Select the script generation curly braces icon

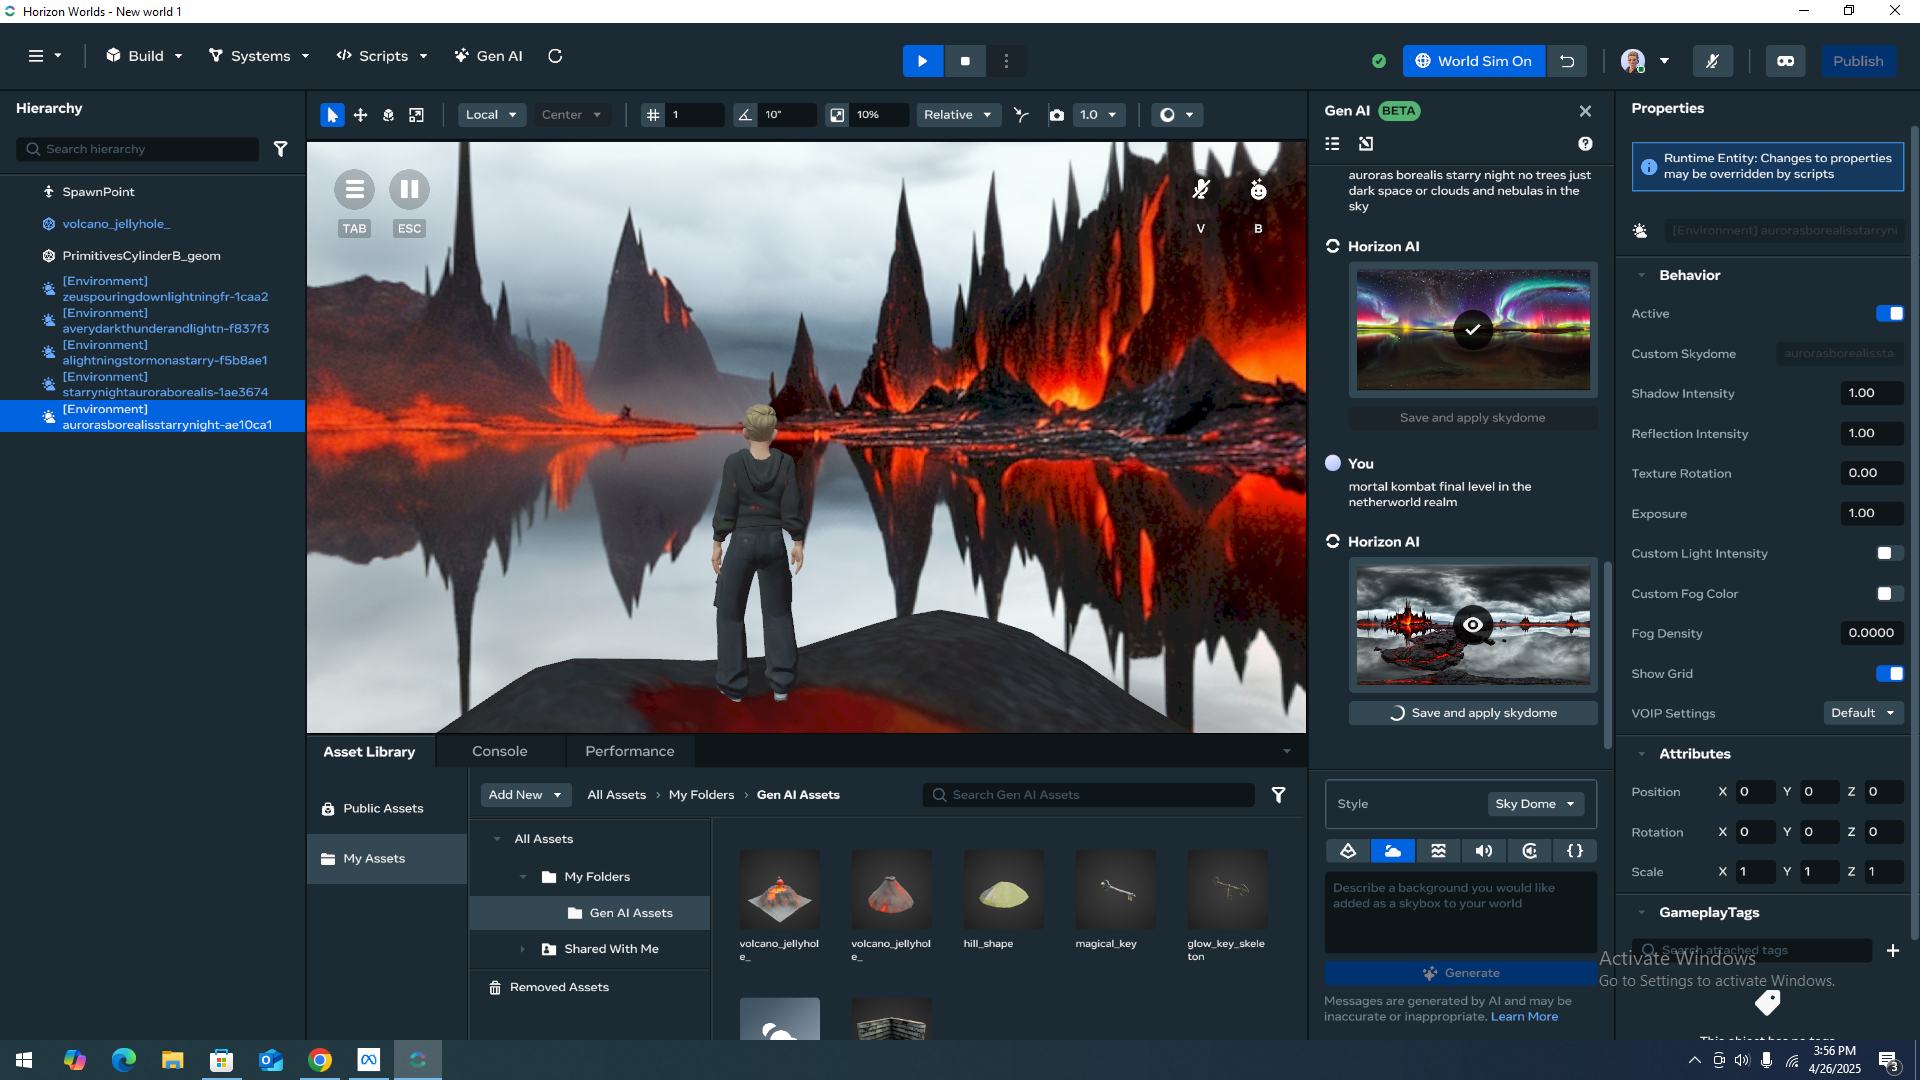click(x=1575, y=851)
